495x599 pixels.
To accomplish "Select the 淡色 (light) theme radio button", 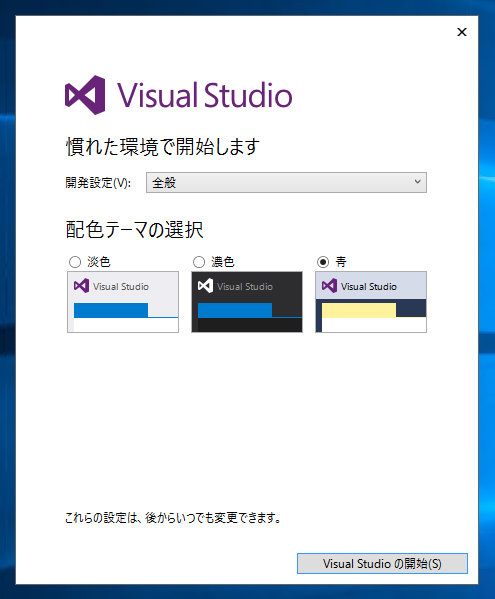I will click(x=75, y=262).
